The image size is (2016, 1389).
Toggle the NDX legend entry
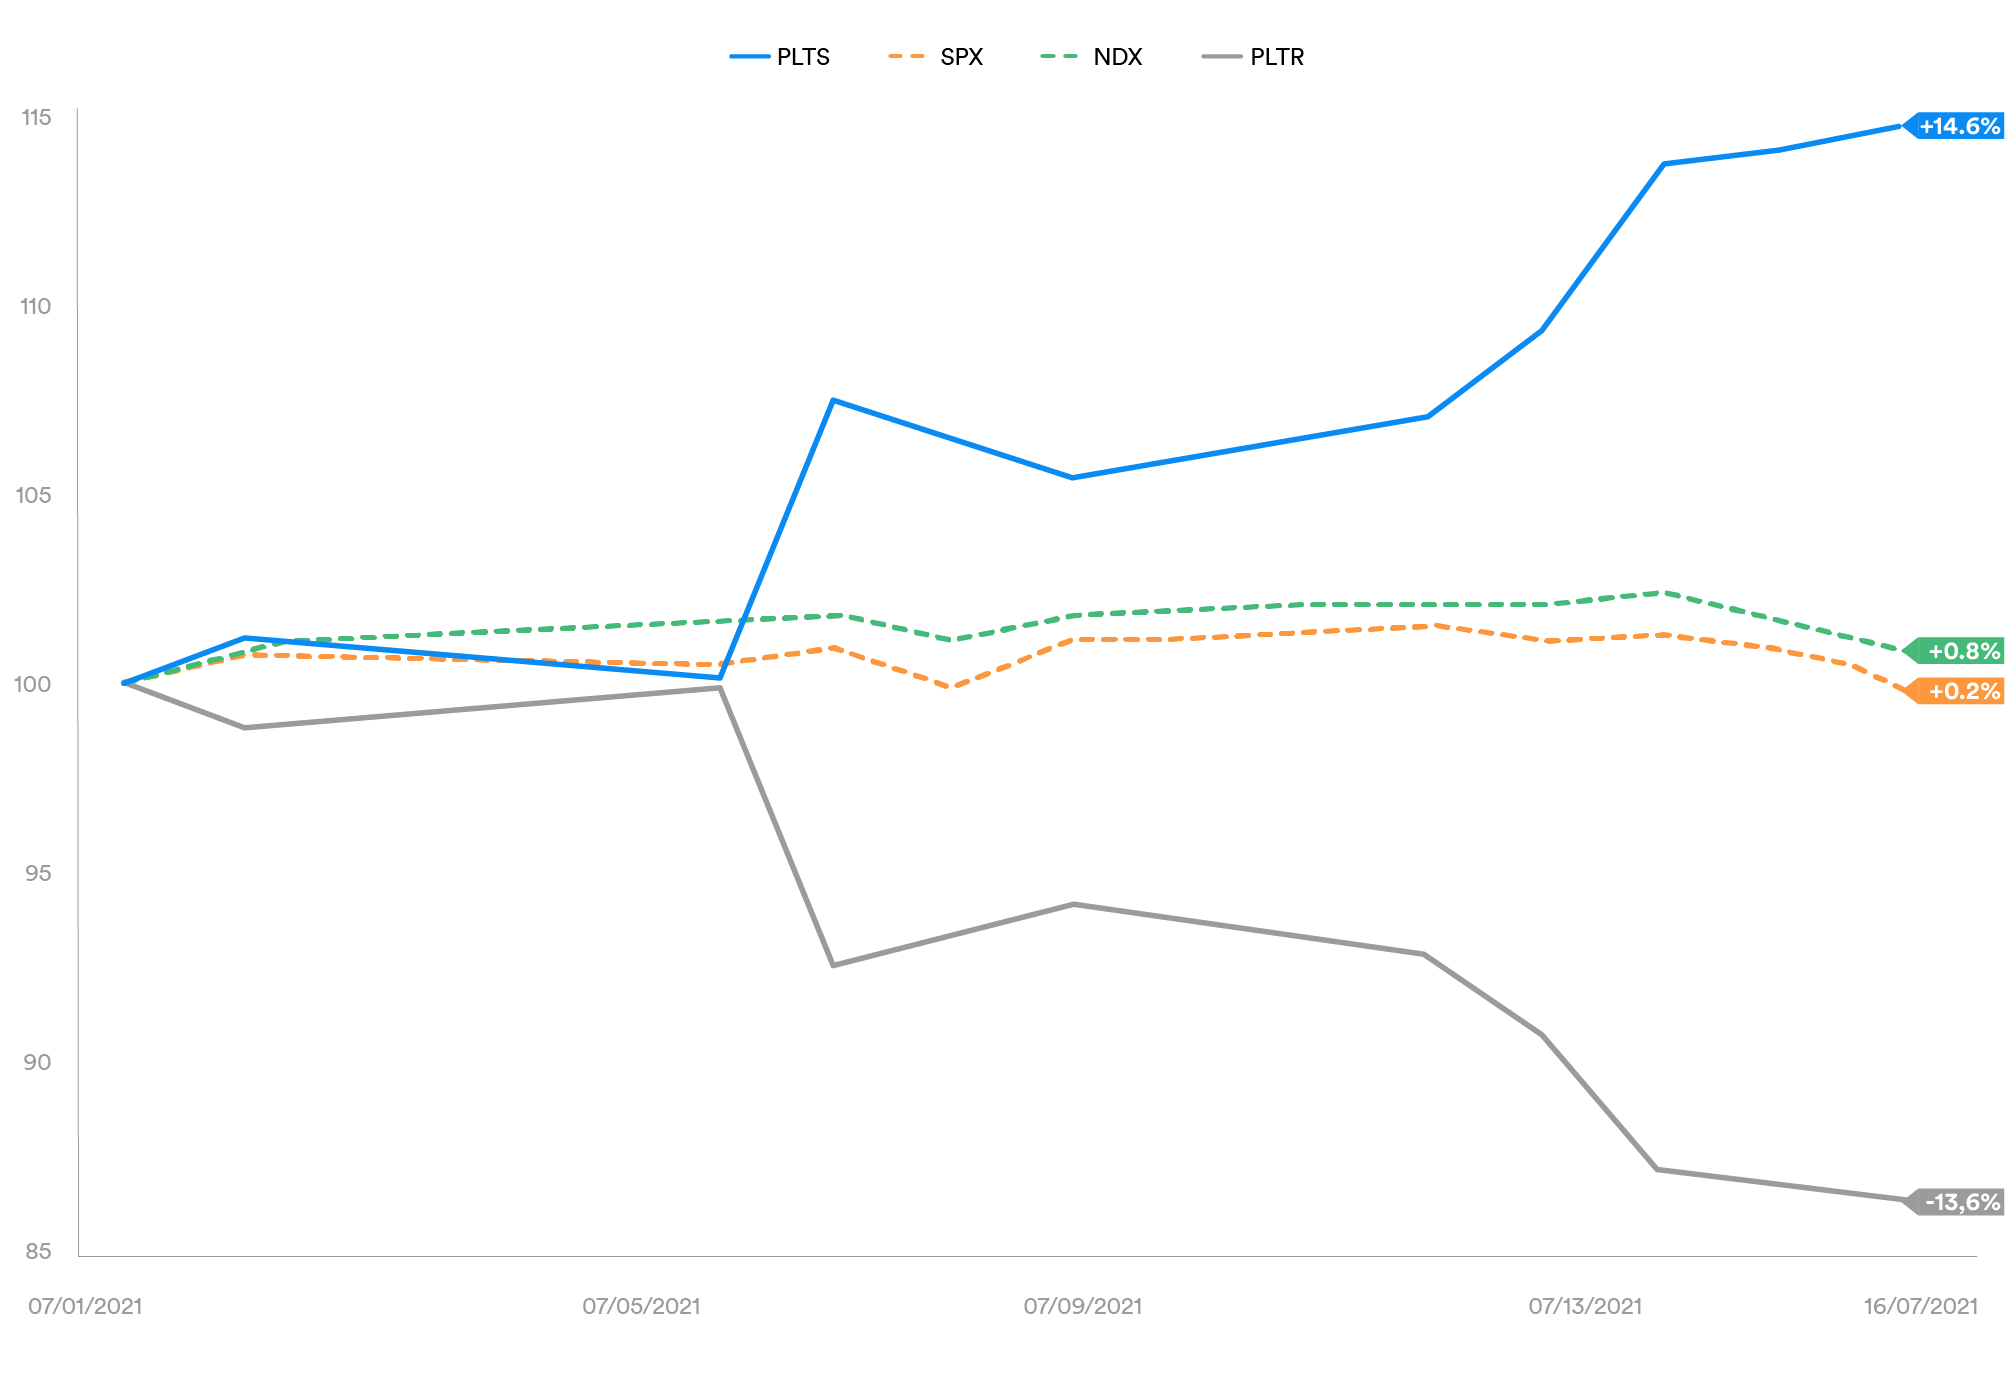pyautogui.click(x=1117, y=57)
